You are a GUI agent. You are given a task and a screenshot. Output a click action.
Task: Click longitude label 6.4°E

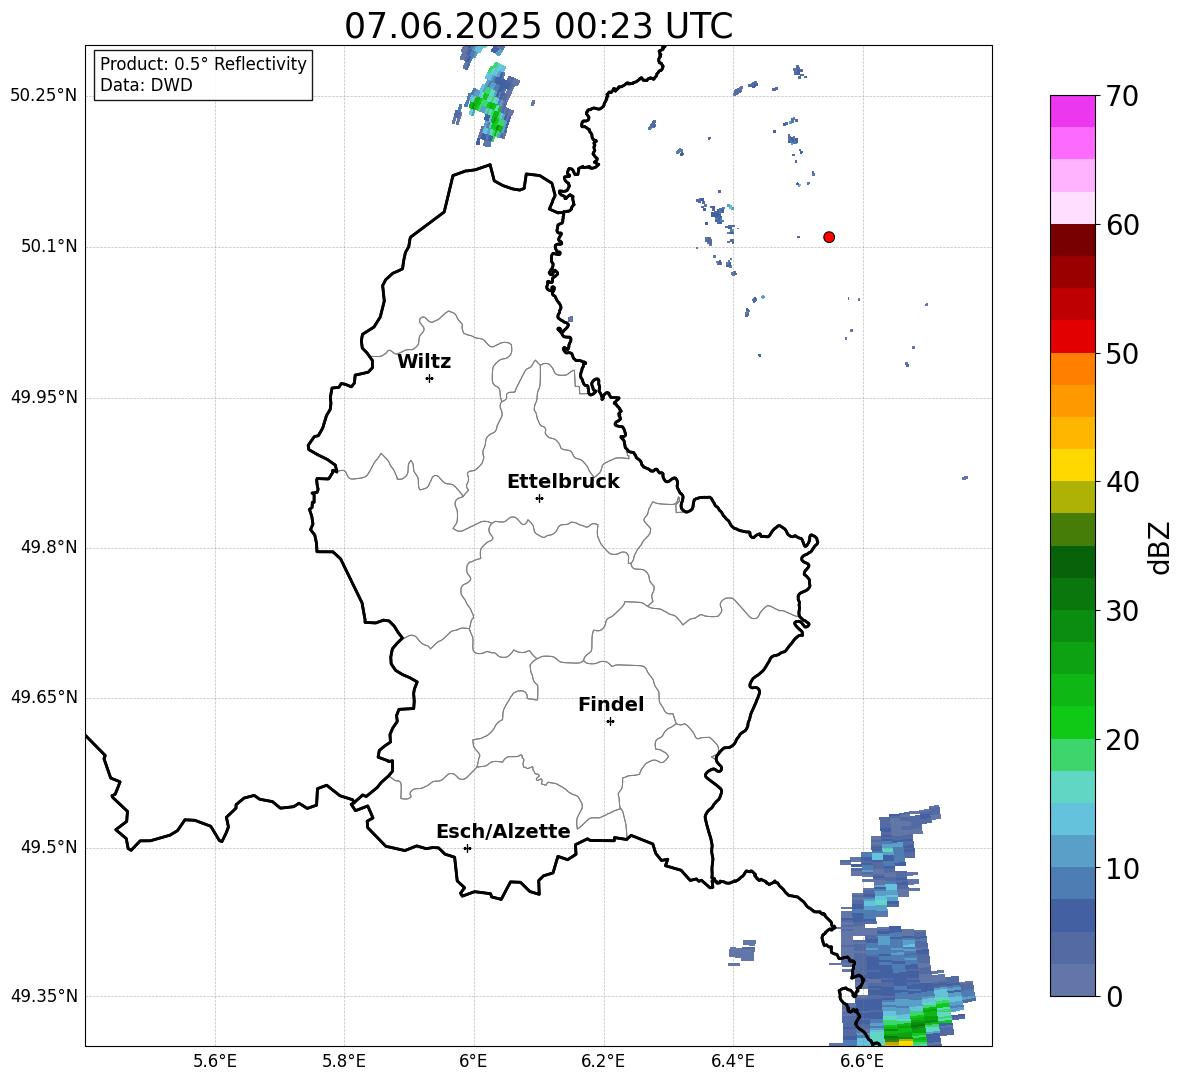[732, 1061]
